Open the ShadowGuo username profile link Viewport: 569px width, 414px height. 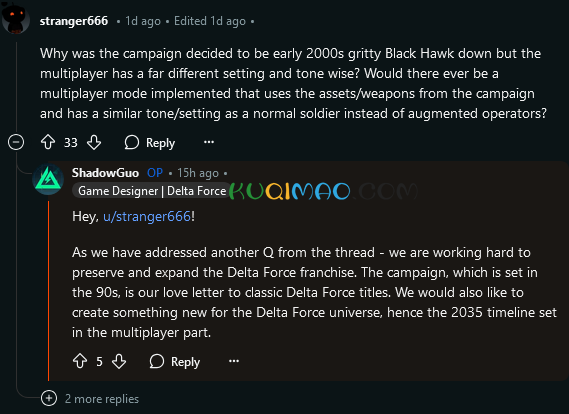click(x=105, y=173)
